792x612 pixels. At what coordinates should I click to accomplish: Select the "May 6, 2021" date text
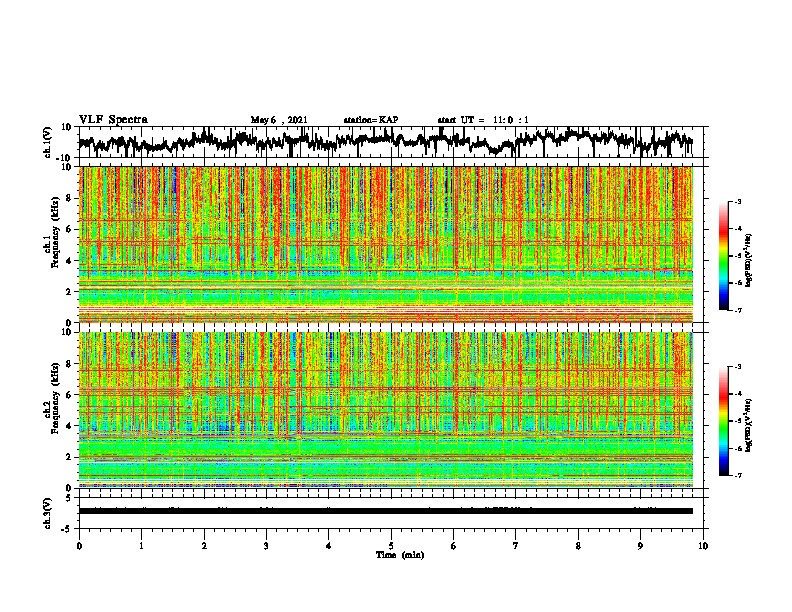point(279,120)
